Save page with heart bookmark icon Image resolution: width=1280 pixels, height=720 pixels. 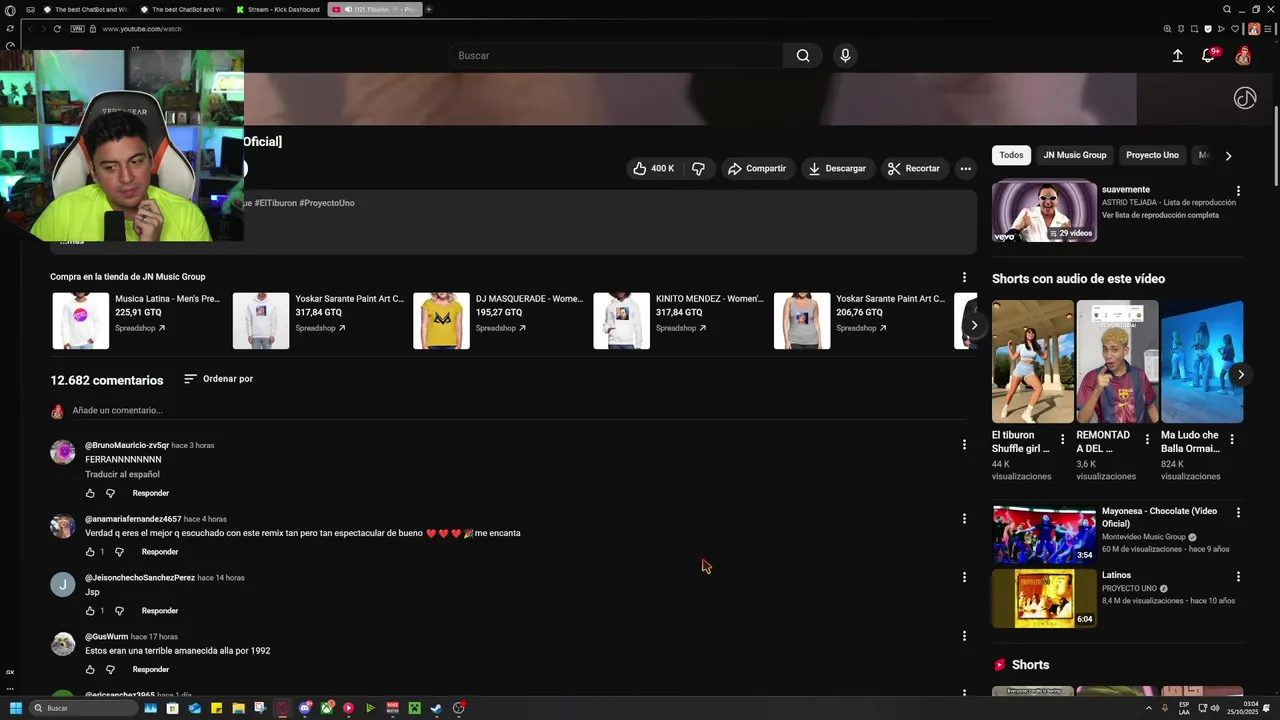click(x=1235, y=29)
